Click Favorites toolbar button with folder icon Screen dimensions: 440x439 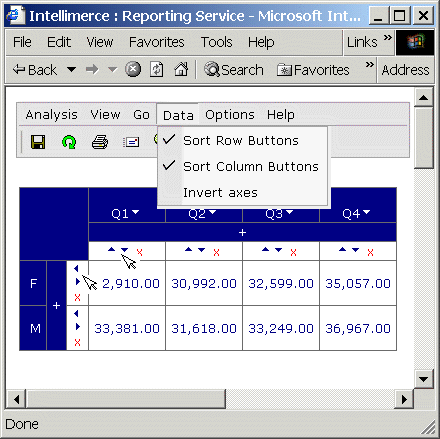[313, 70]
